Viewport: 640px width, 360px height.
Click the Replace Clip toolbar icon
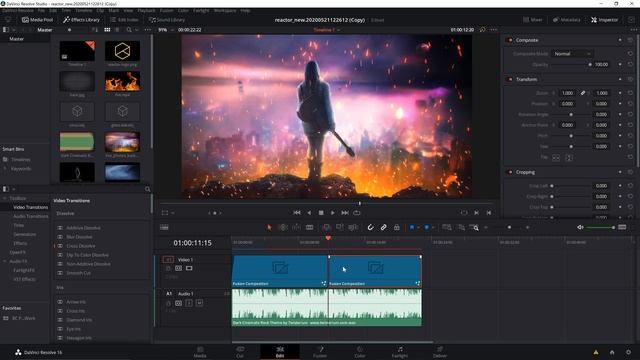click(353, 227)
